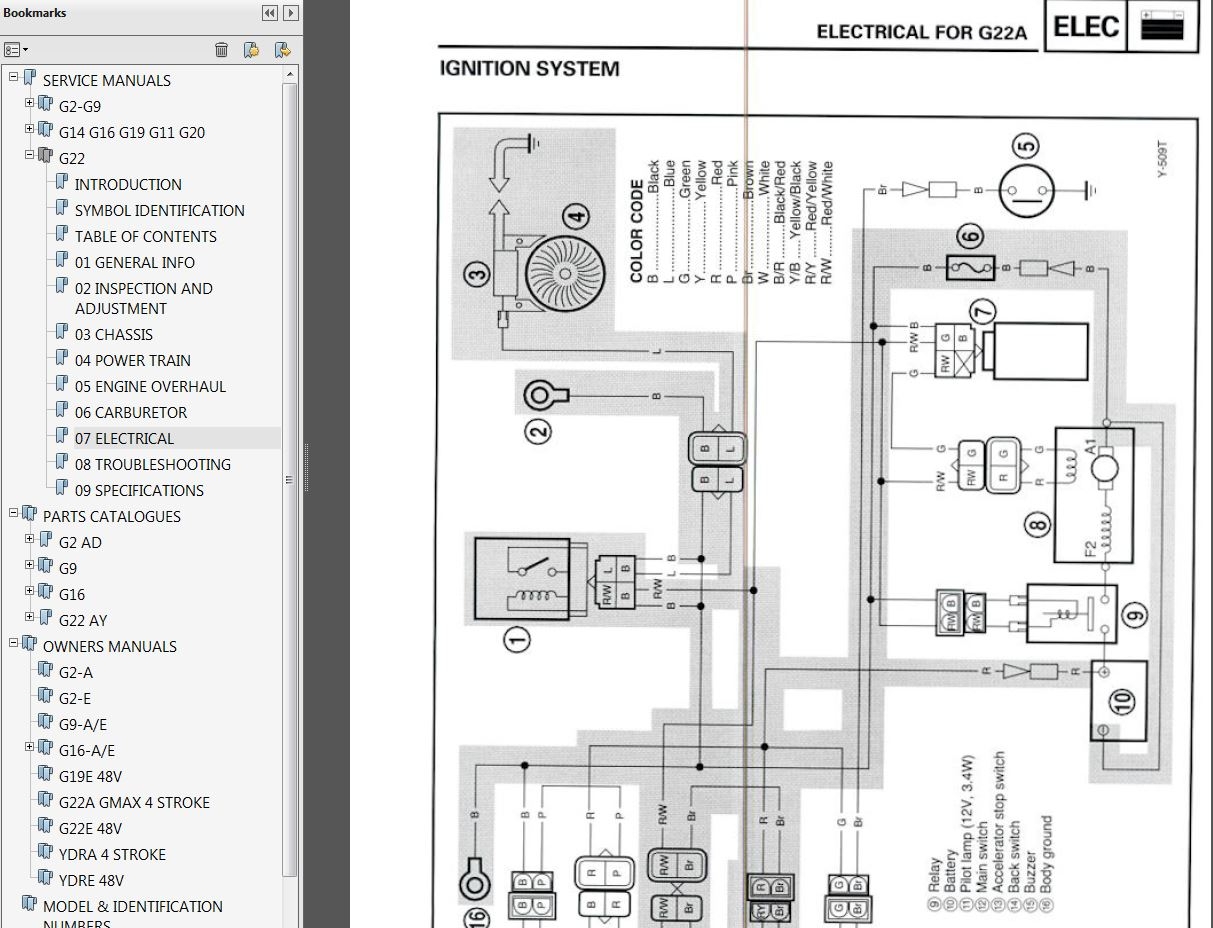Expand the G2-G9 bookmark group
Image resolution: width=1213 pixels, height=928 pixels.
(30, 103)
